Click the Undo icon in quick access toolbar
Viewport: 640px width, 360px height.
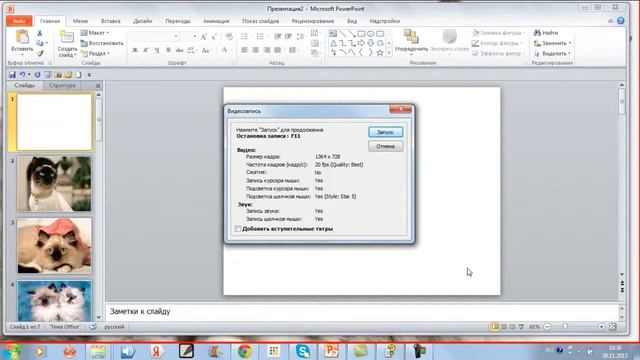pyautogui.click(x=22, y=75)
